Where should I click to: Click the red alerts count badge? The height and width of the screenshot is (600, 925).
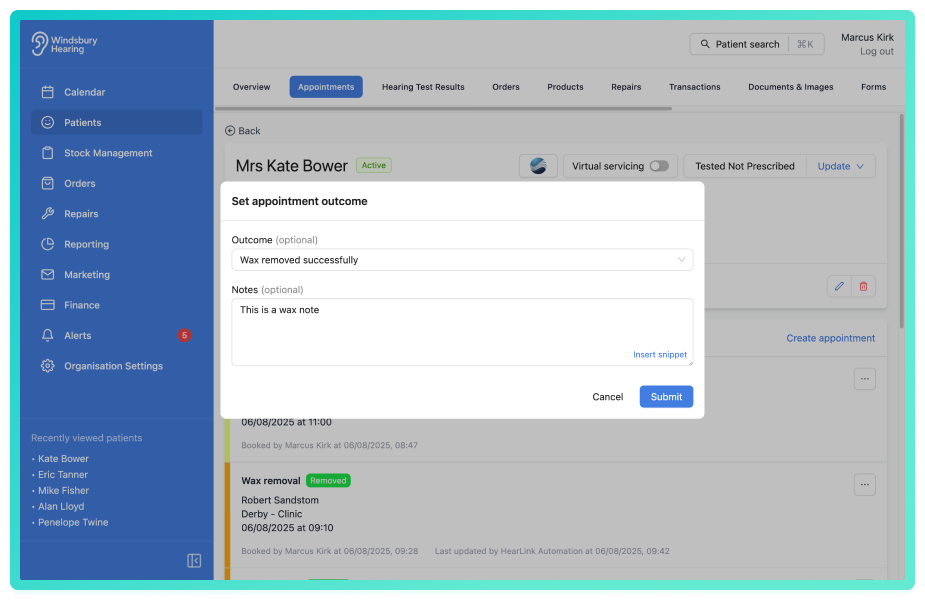[184, 335]
